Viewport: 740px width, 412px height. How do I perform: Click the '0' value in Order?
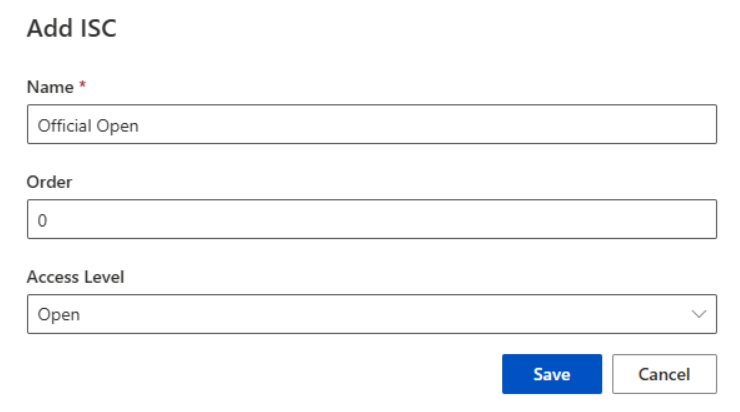pyautogui.click(x=42, y=220)
